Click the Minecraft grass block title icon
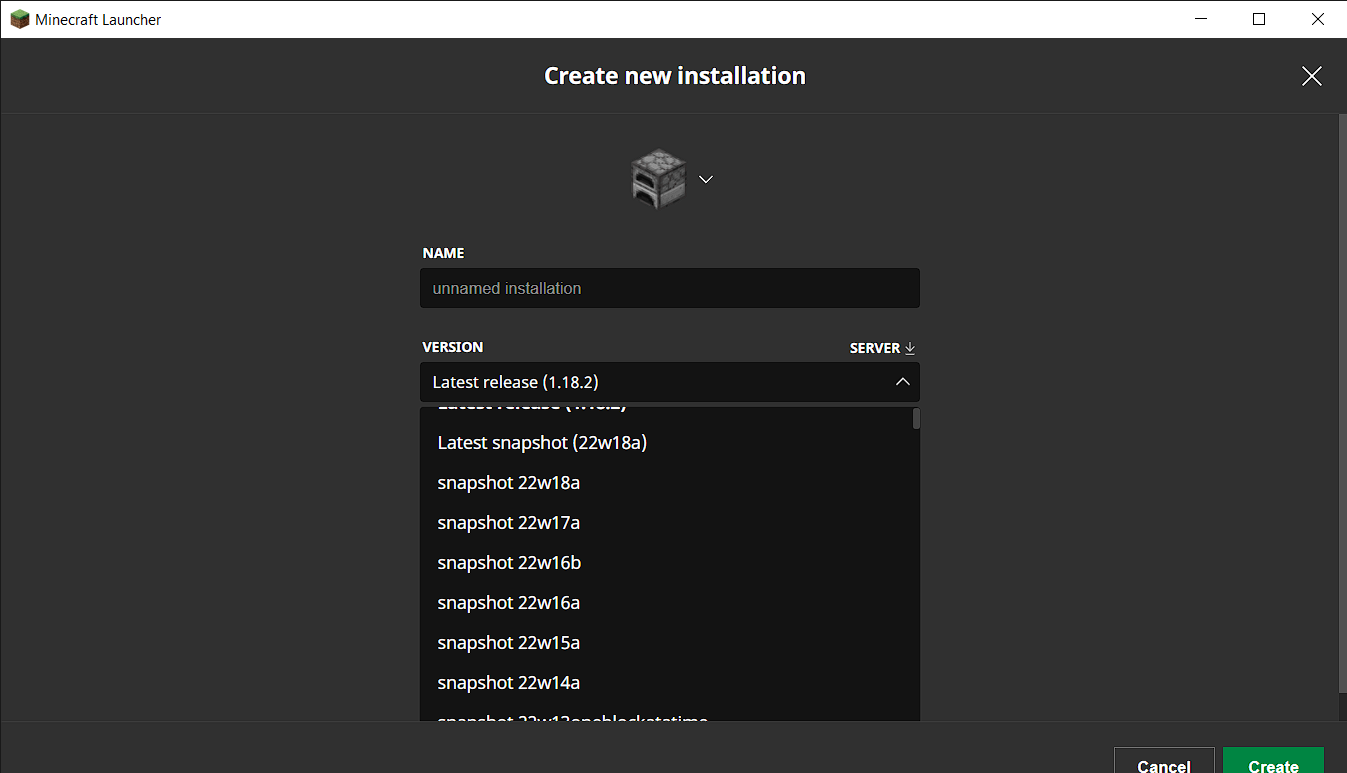 [x=20, y=19]
